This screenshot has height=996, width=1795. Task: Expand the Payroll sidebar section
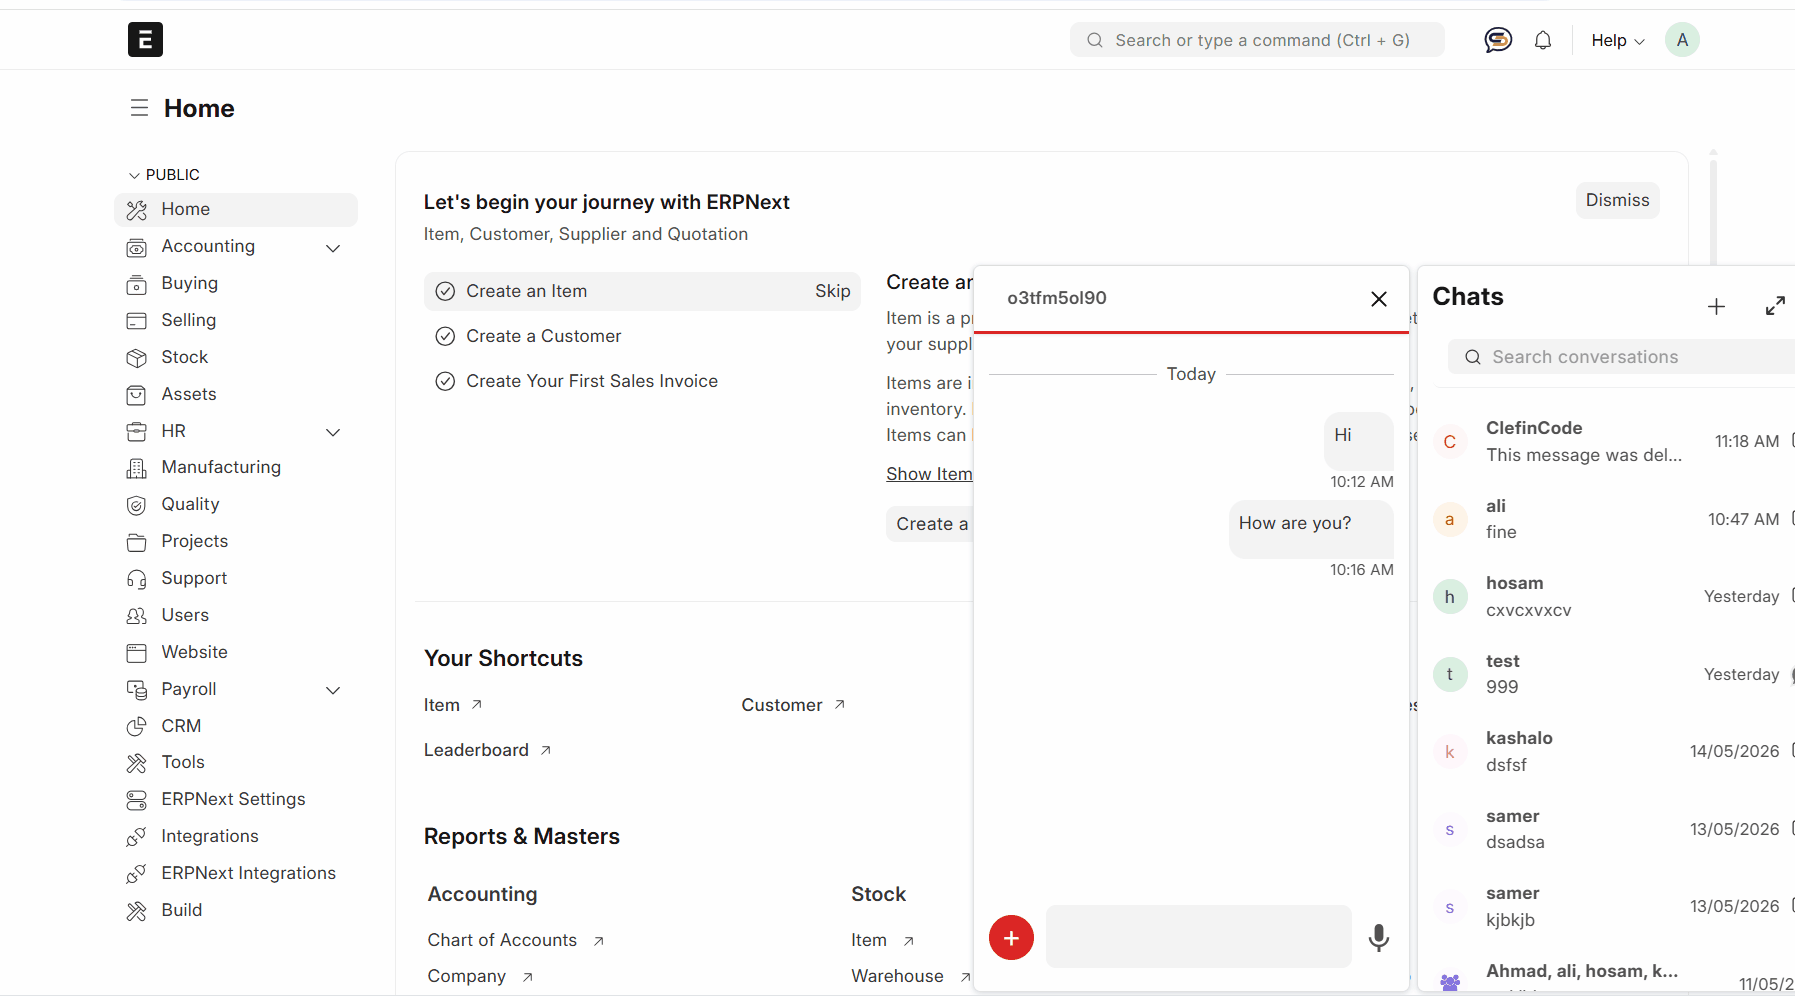coord(333,690)
